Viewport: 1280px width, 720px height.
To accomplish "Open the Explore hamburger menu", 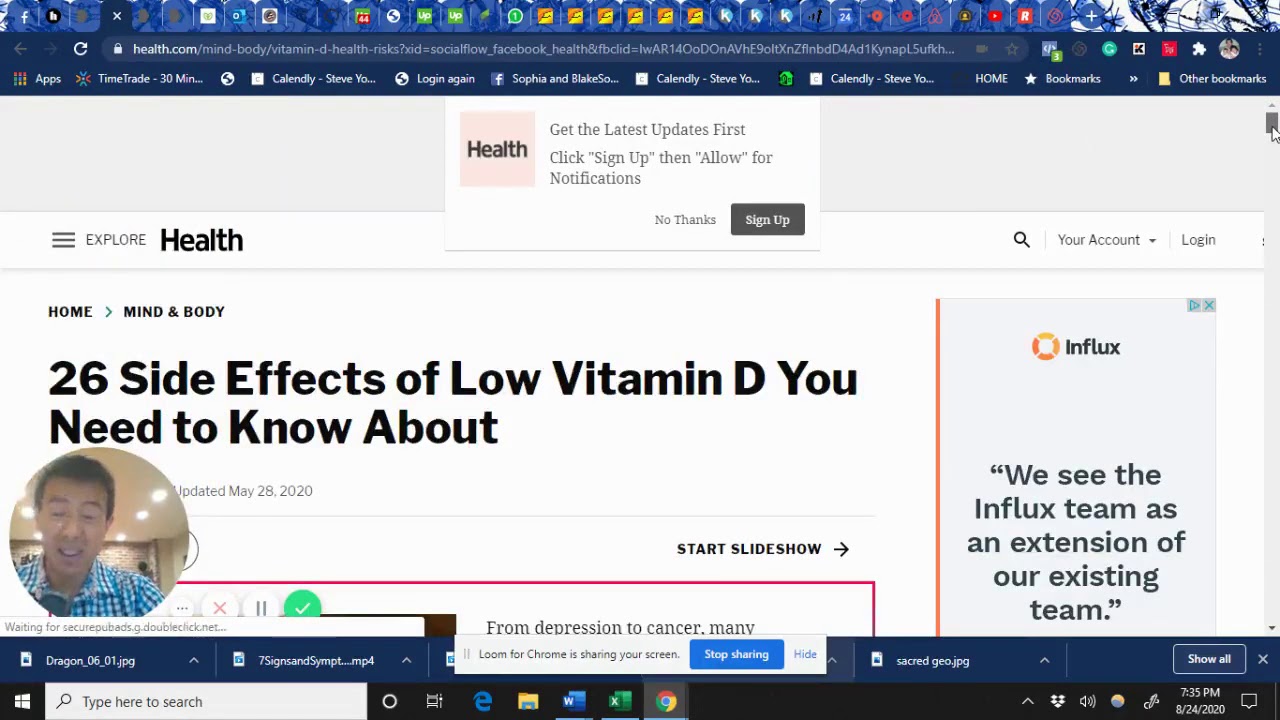I will 63,240.
